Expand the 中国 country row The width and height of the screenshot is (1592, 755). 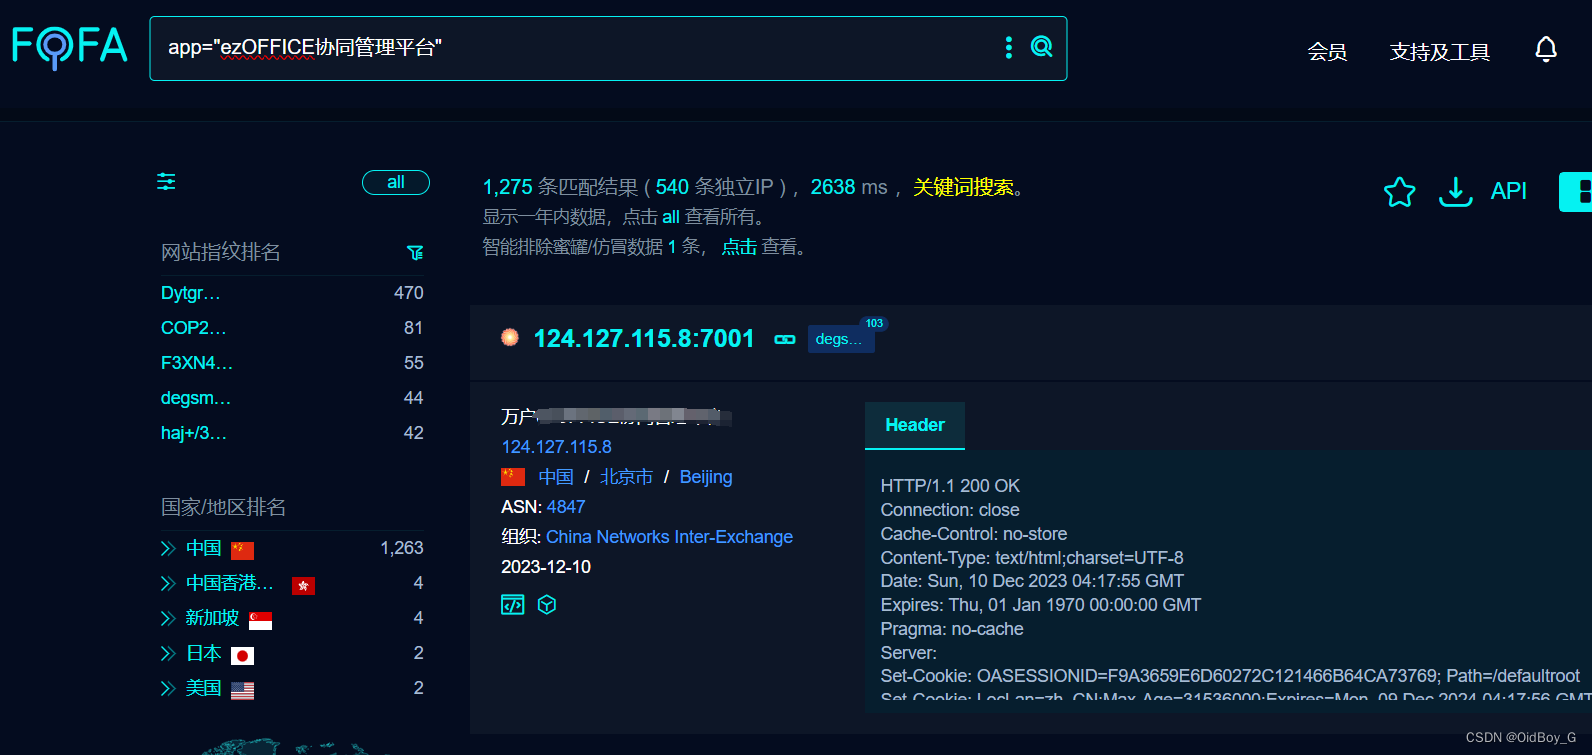click(168, 548)
